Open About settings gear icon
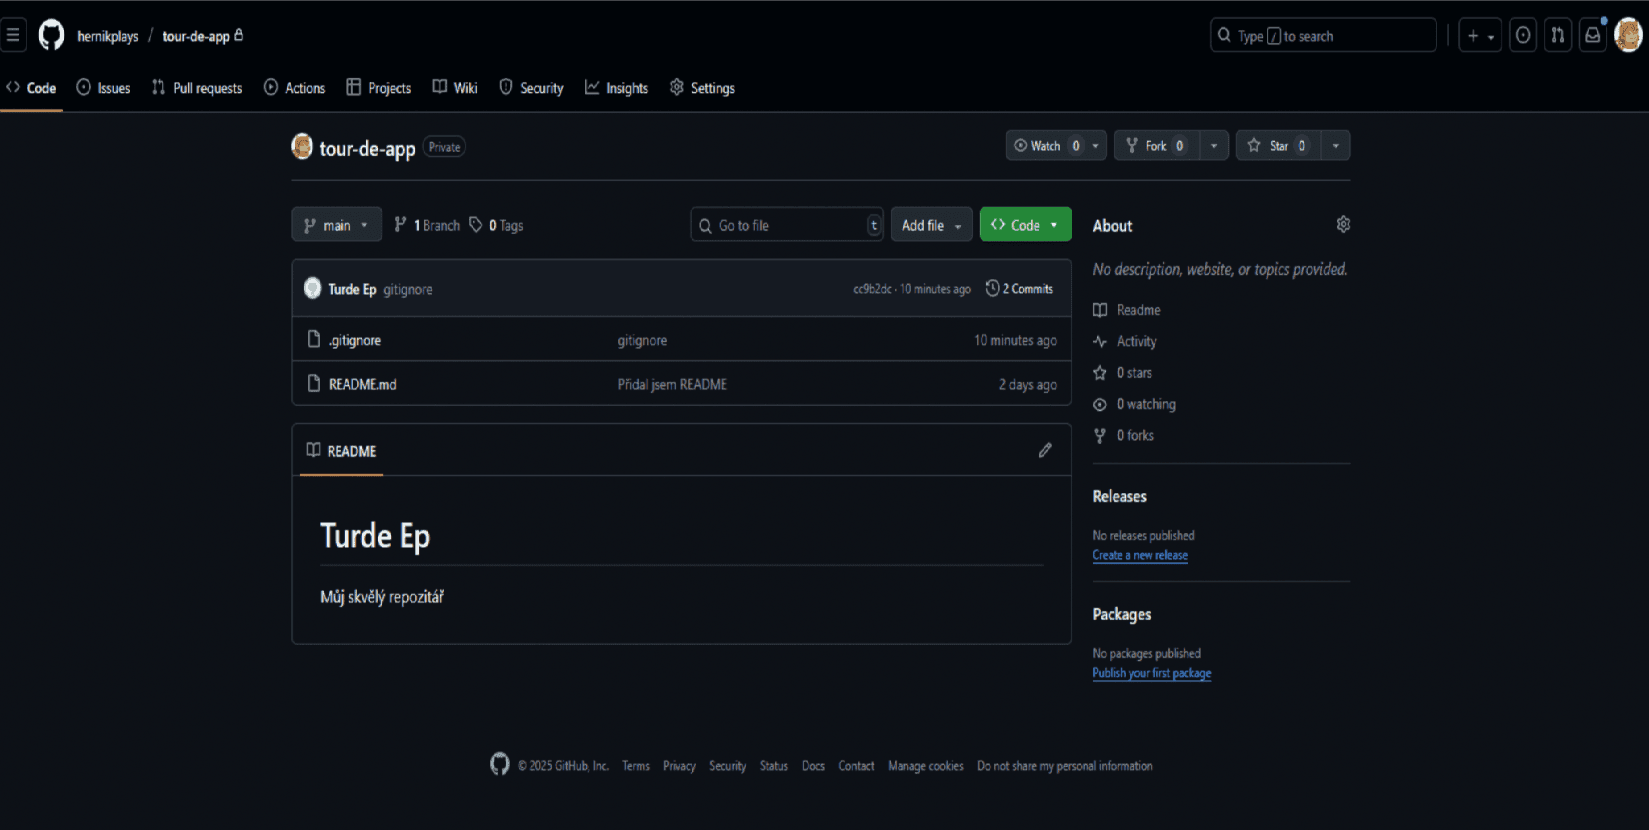 click(x=1343, y=225)
